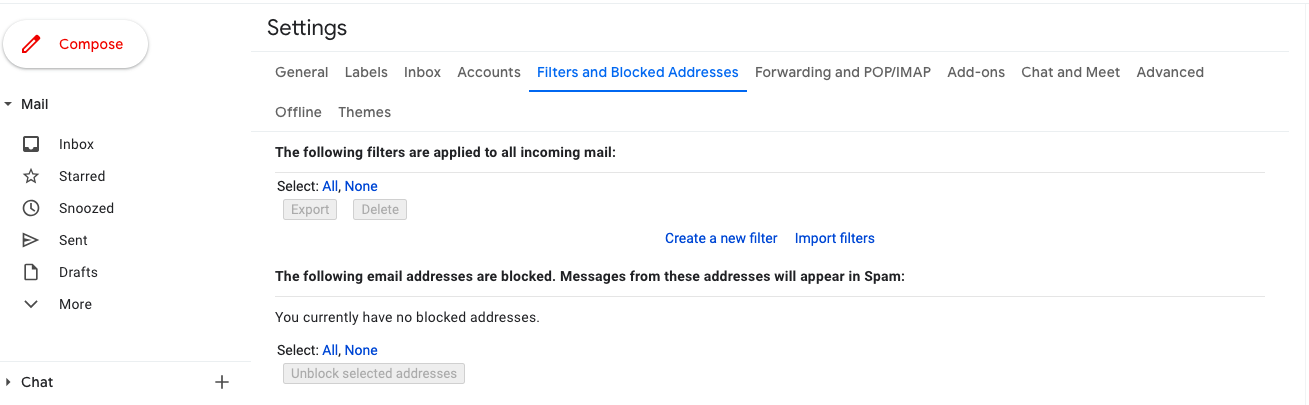Expand the Chat section arrow
The height and width of the screenshot is (405, 1309).
click(8, 382)
